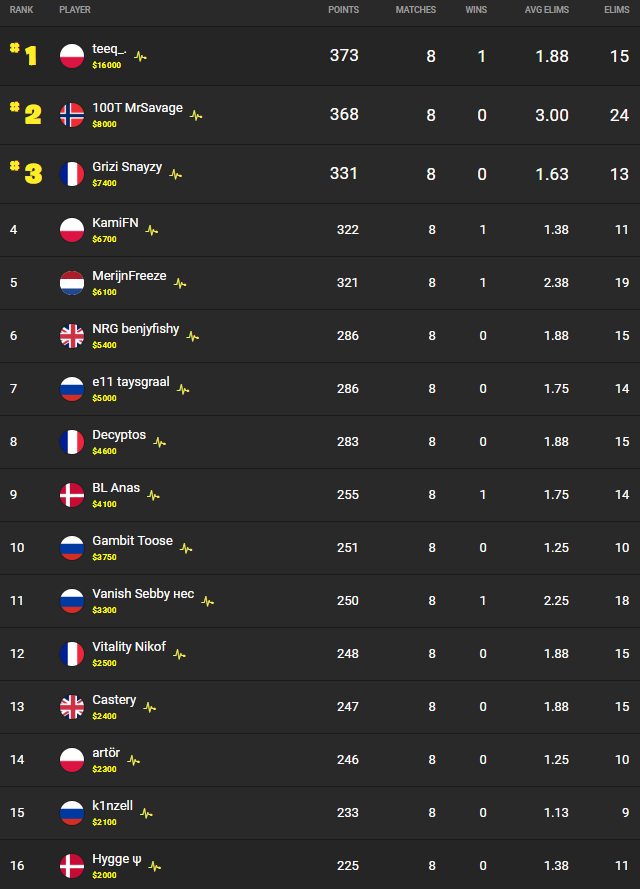The image size is (640, 889).
Task: Click the WINS column header
Action: point(476,10)
